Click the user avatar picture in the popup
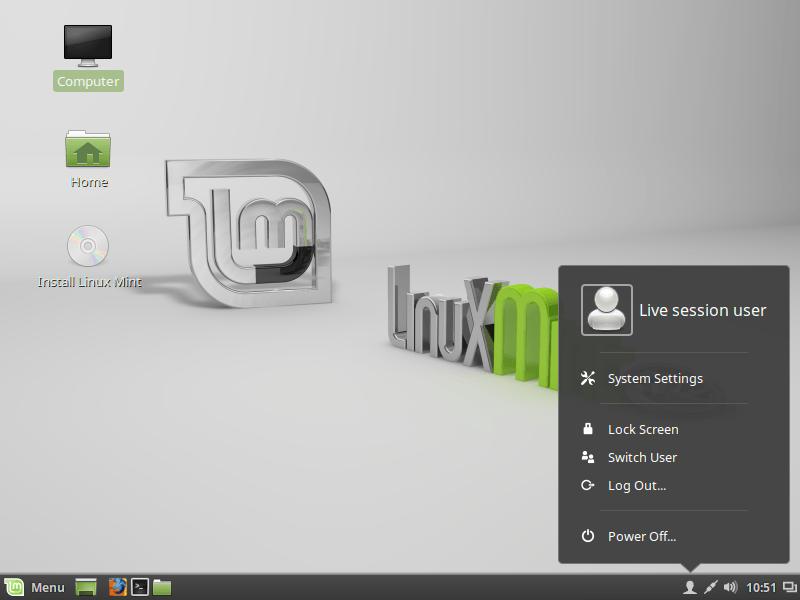 coord(607,310)
